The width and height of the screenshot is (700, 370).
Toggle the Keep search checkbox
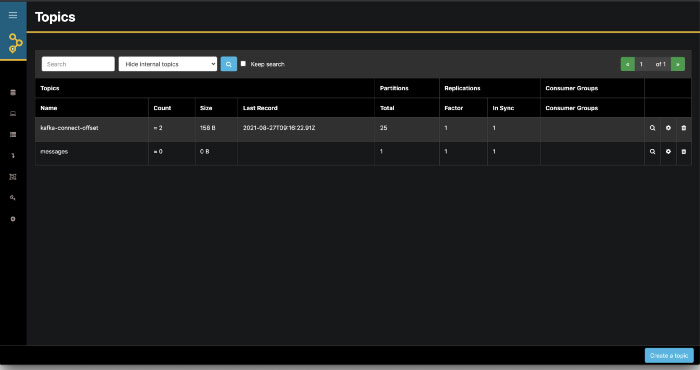243,64
